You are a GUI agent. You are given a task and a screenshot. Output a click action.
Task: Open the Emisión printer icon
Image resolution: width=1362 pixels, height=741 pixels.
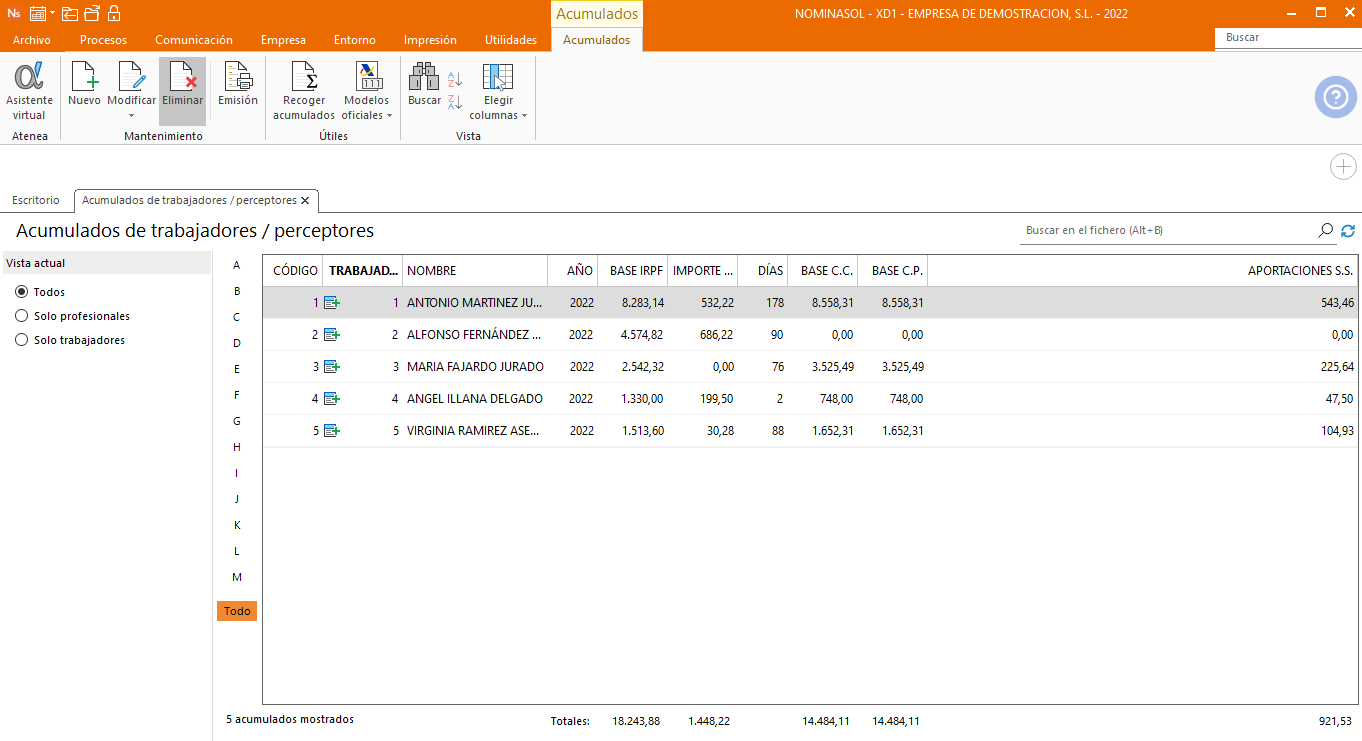coord(238,76)
